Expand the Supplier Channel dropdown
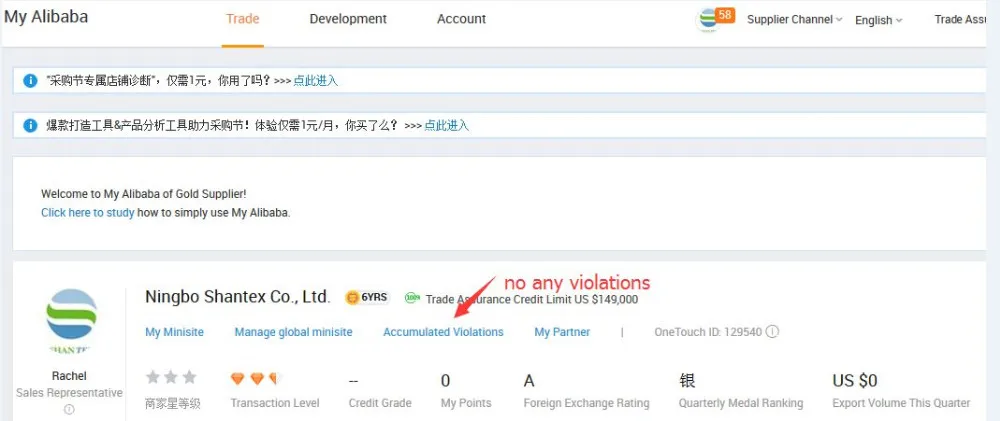Viewport: 1000px width, 421px height. 794,20
